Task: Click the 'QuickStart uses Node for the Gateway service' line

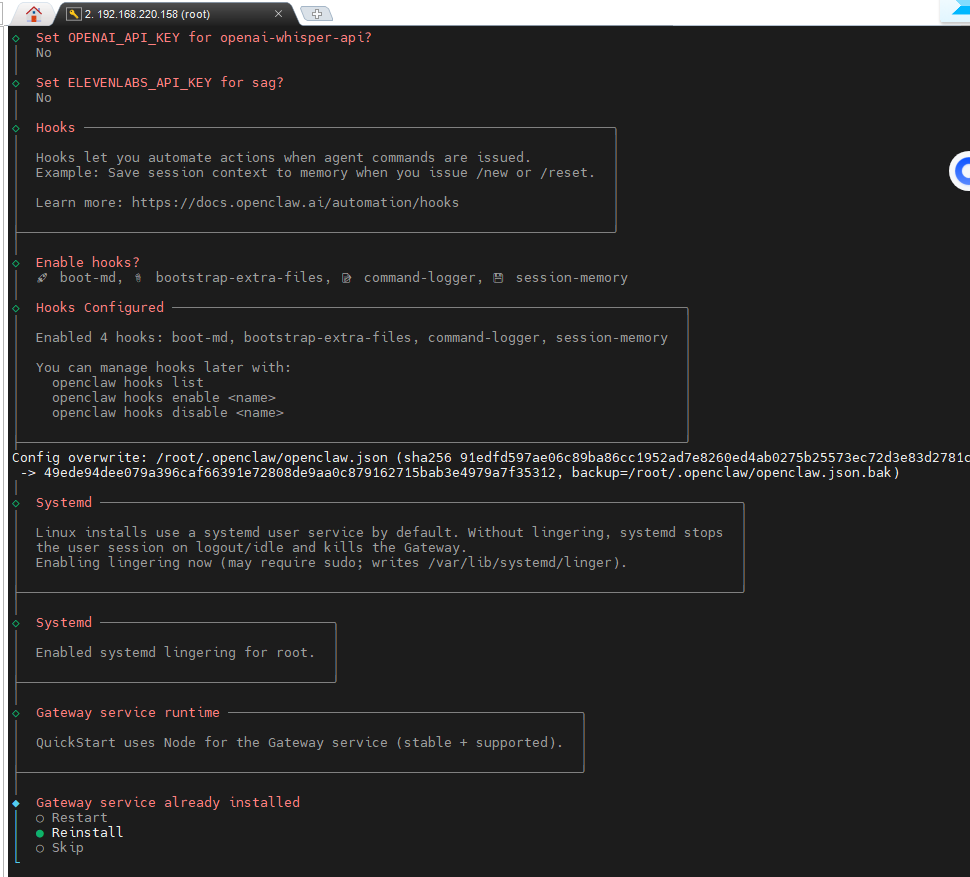Action: pos(299,743)
